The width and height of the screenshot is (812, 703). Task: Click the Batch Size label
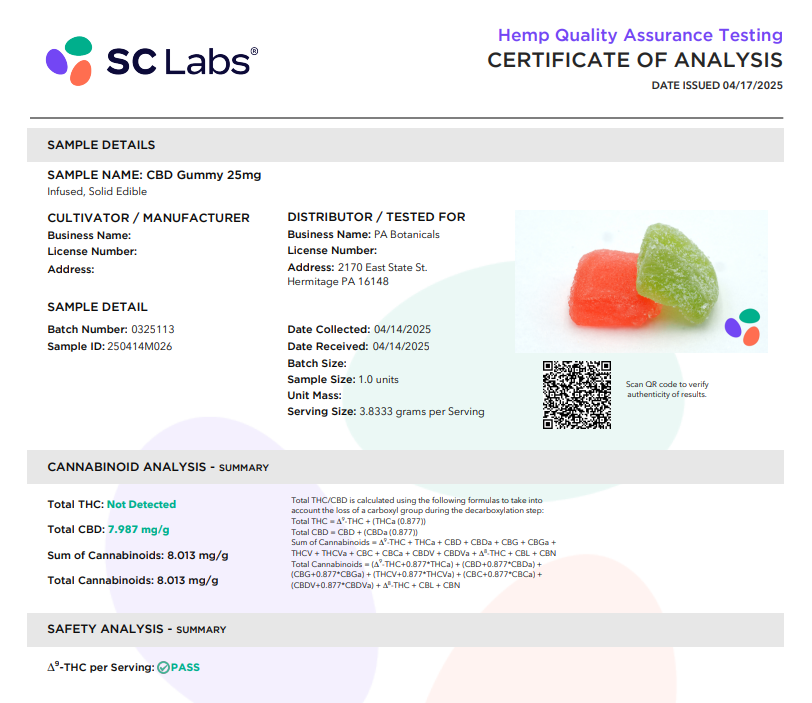click(317, 363)
